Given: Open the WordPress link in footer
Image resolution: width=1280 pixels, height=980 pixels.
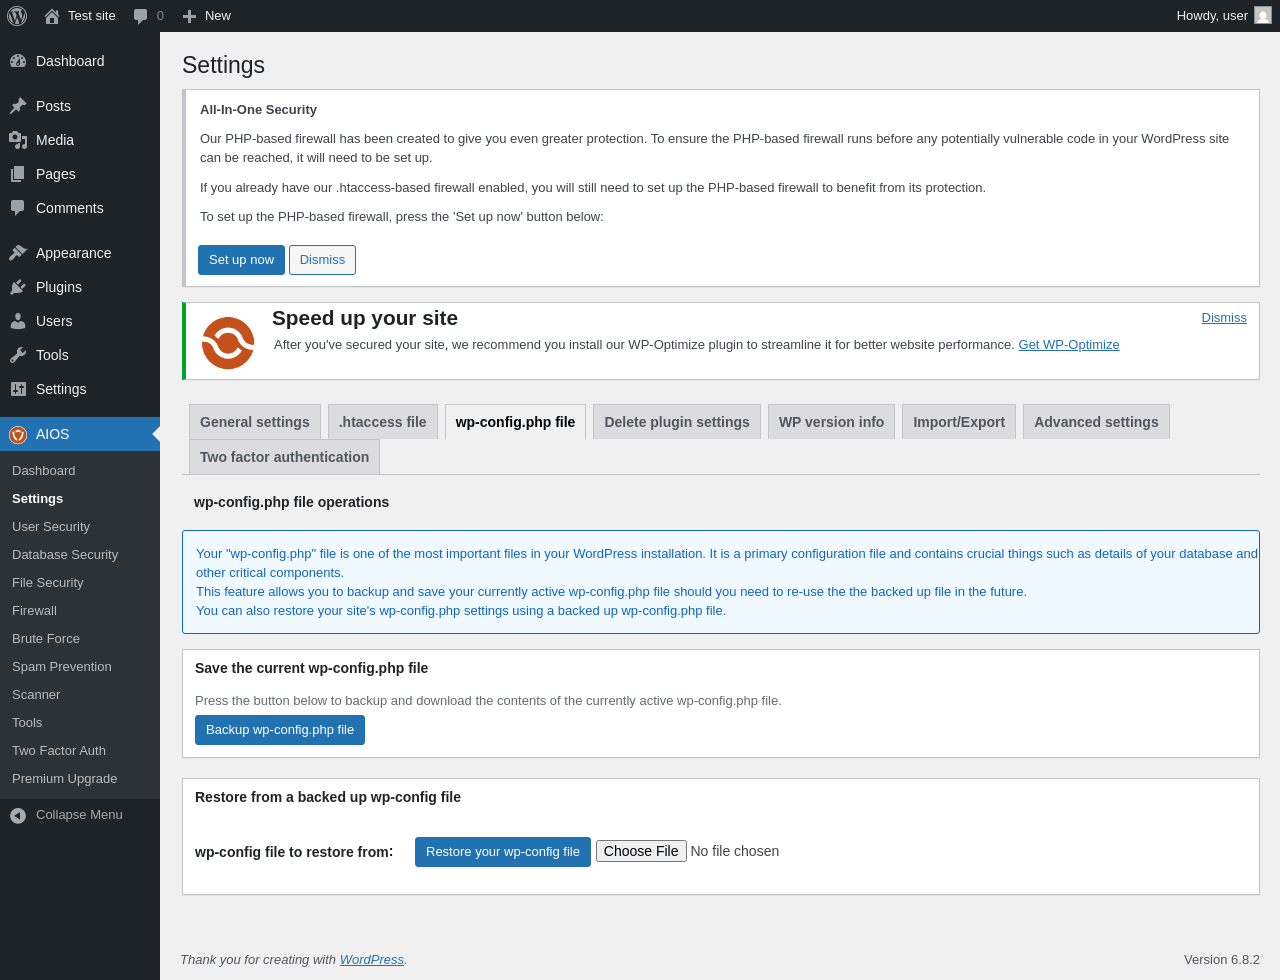Looking at the screenshot, I should tap(372, 960).
